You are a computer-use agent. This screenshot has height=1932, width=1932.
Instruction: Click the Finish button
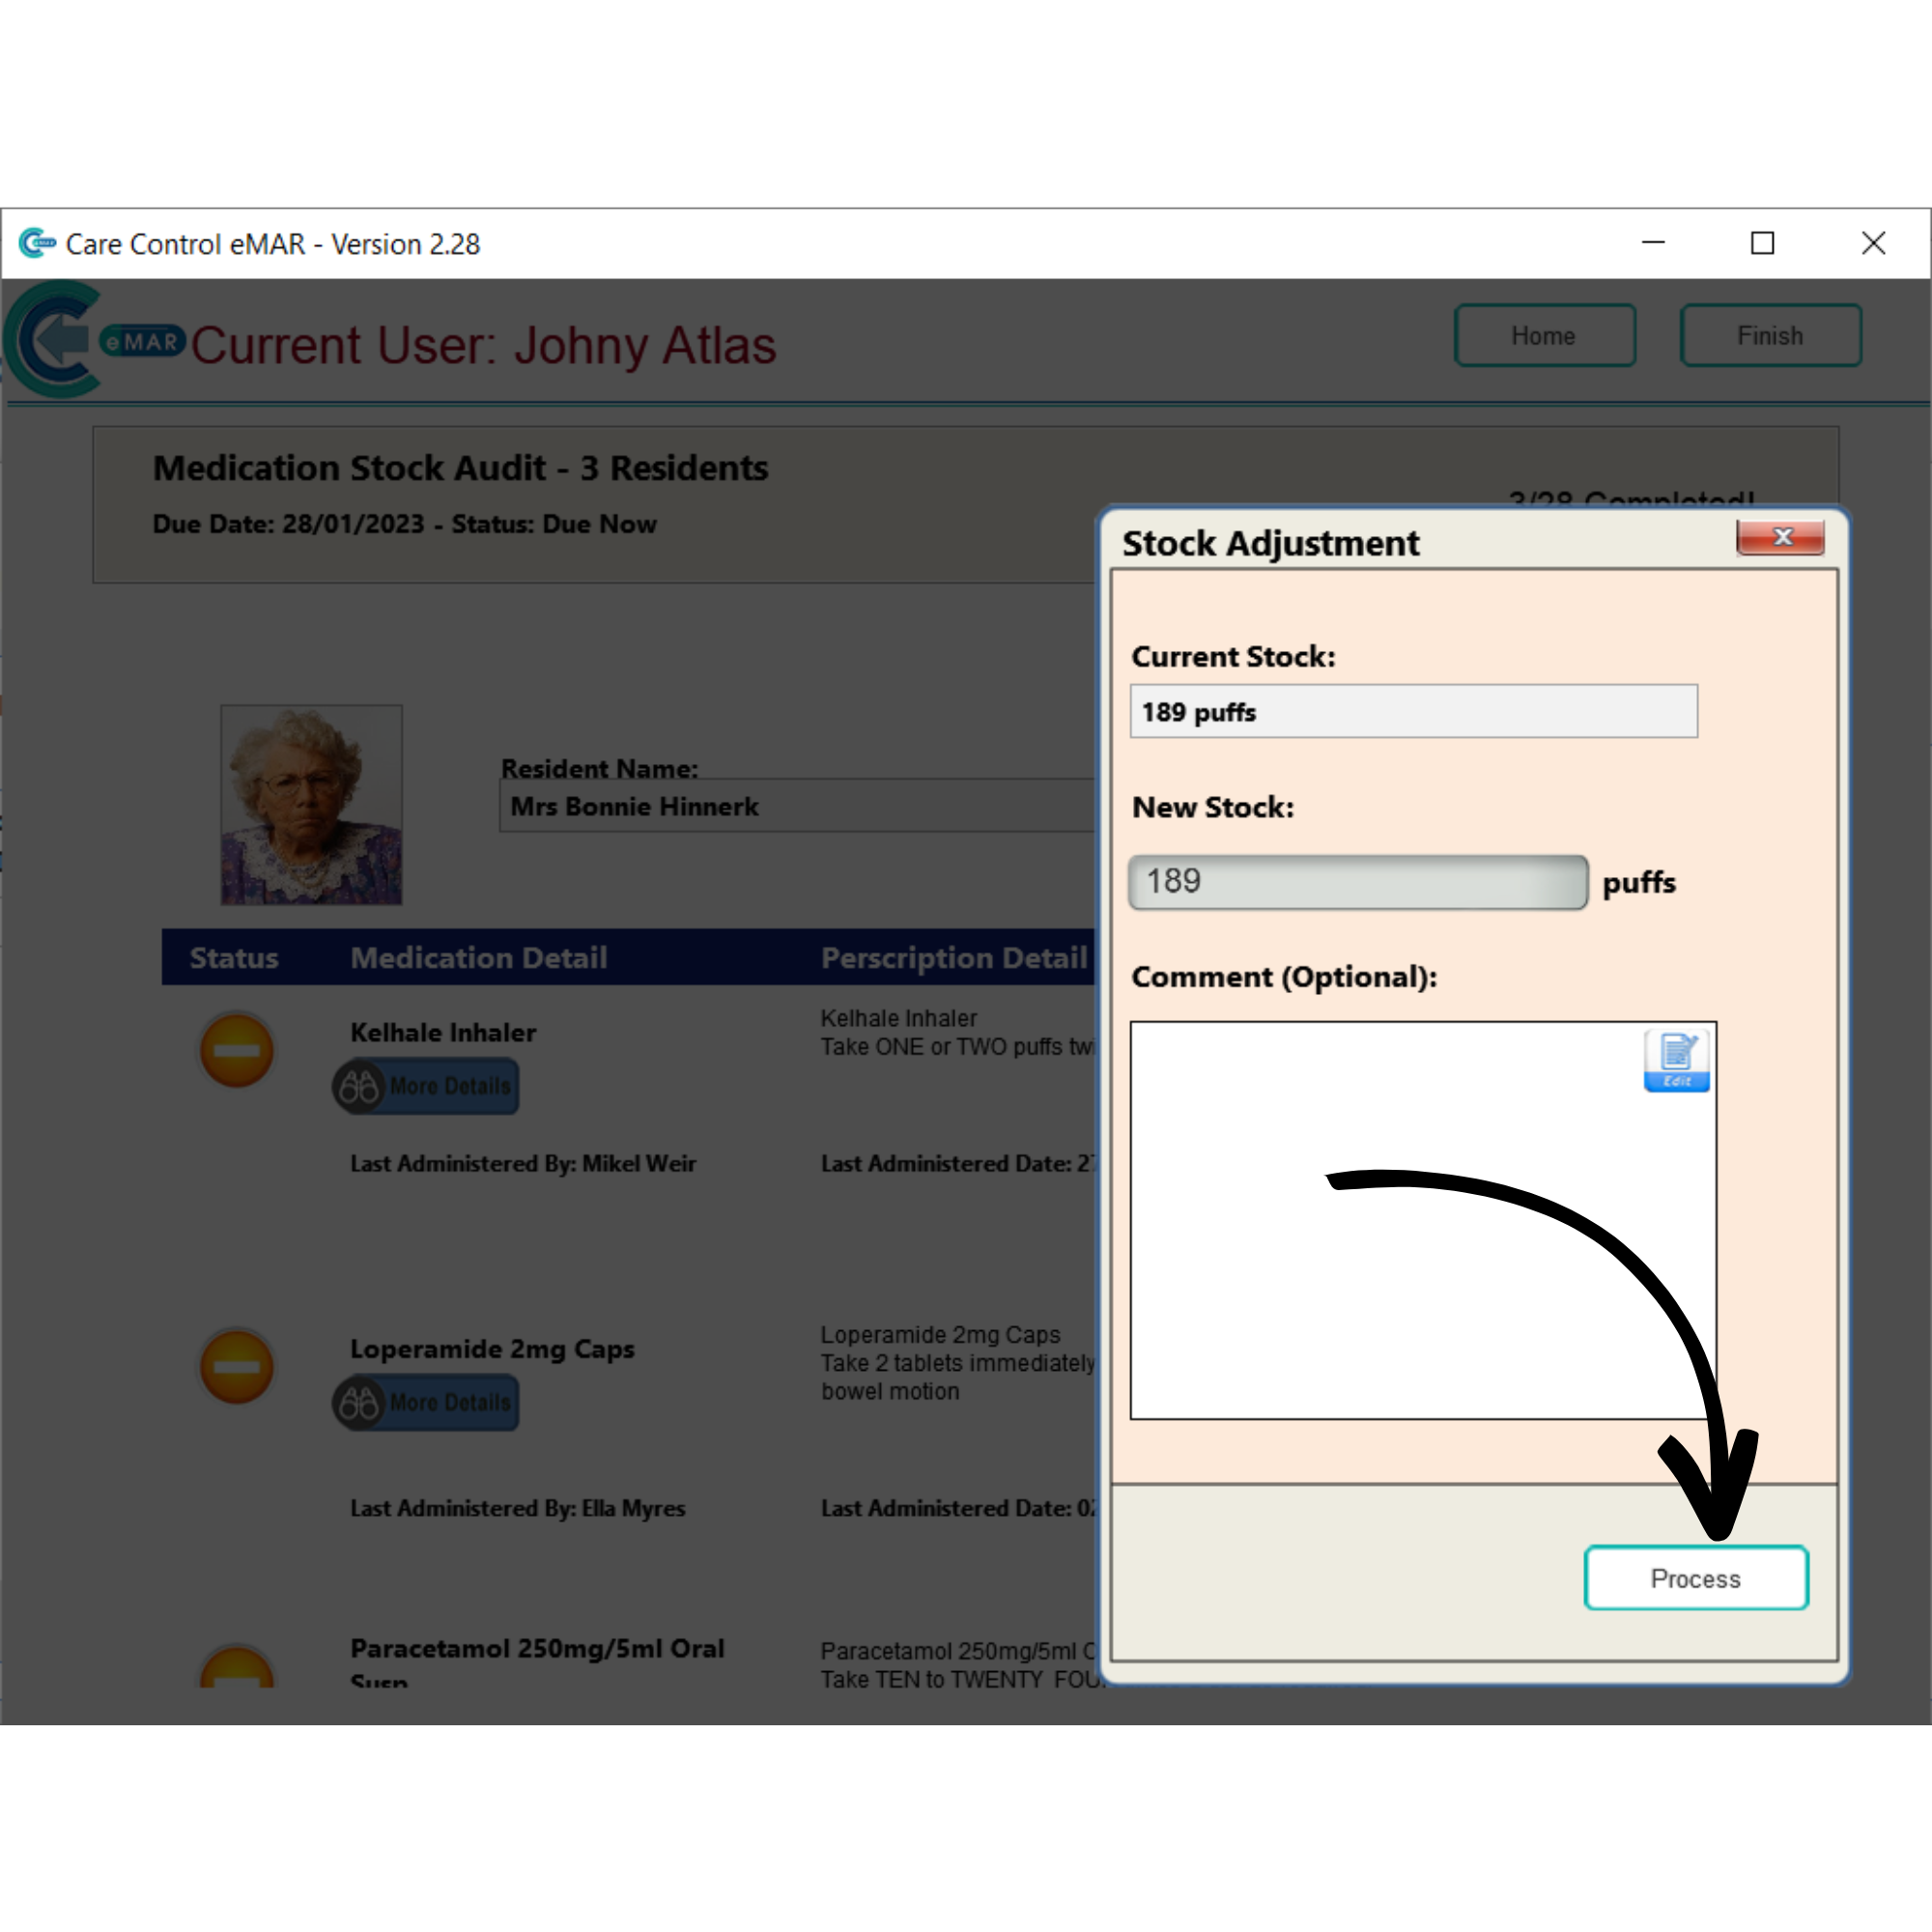[1770, 336]
